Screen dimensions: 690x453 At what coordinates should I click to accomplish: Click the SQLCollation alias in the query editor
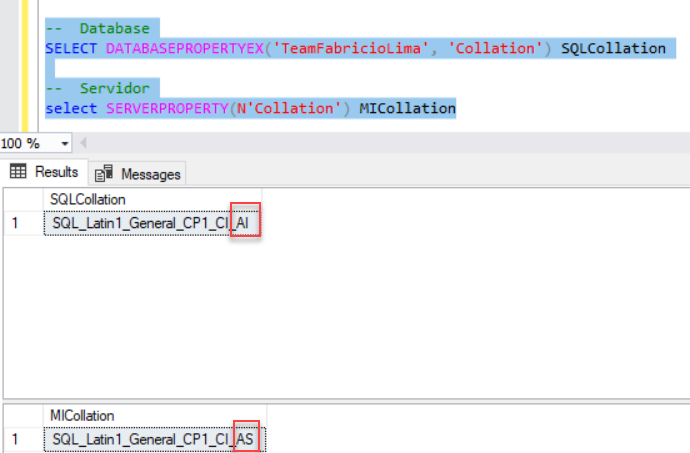click(613, 48)
